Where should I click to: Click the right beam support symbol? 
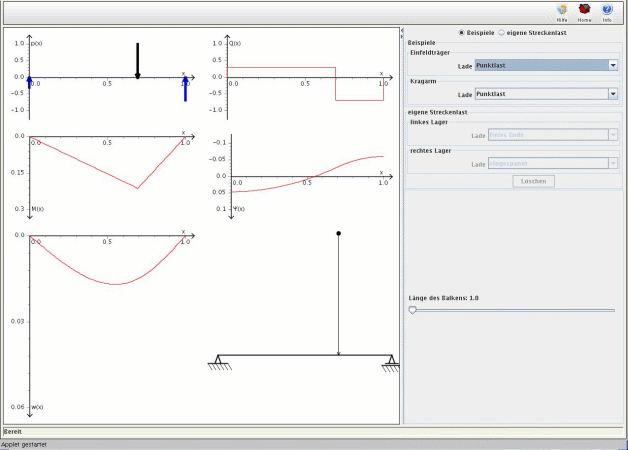coord(392,361)
